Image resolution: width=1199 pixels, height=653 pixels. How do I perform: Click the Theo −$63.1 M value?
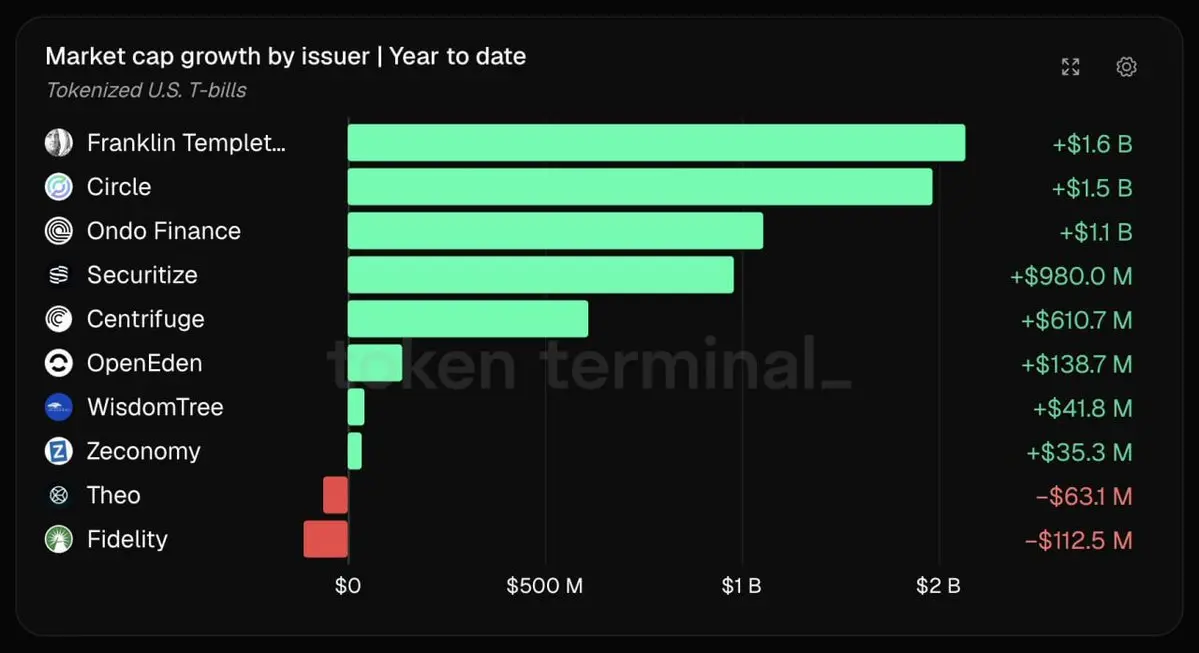[1084, 497]
